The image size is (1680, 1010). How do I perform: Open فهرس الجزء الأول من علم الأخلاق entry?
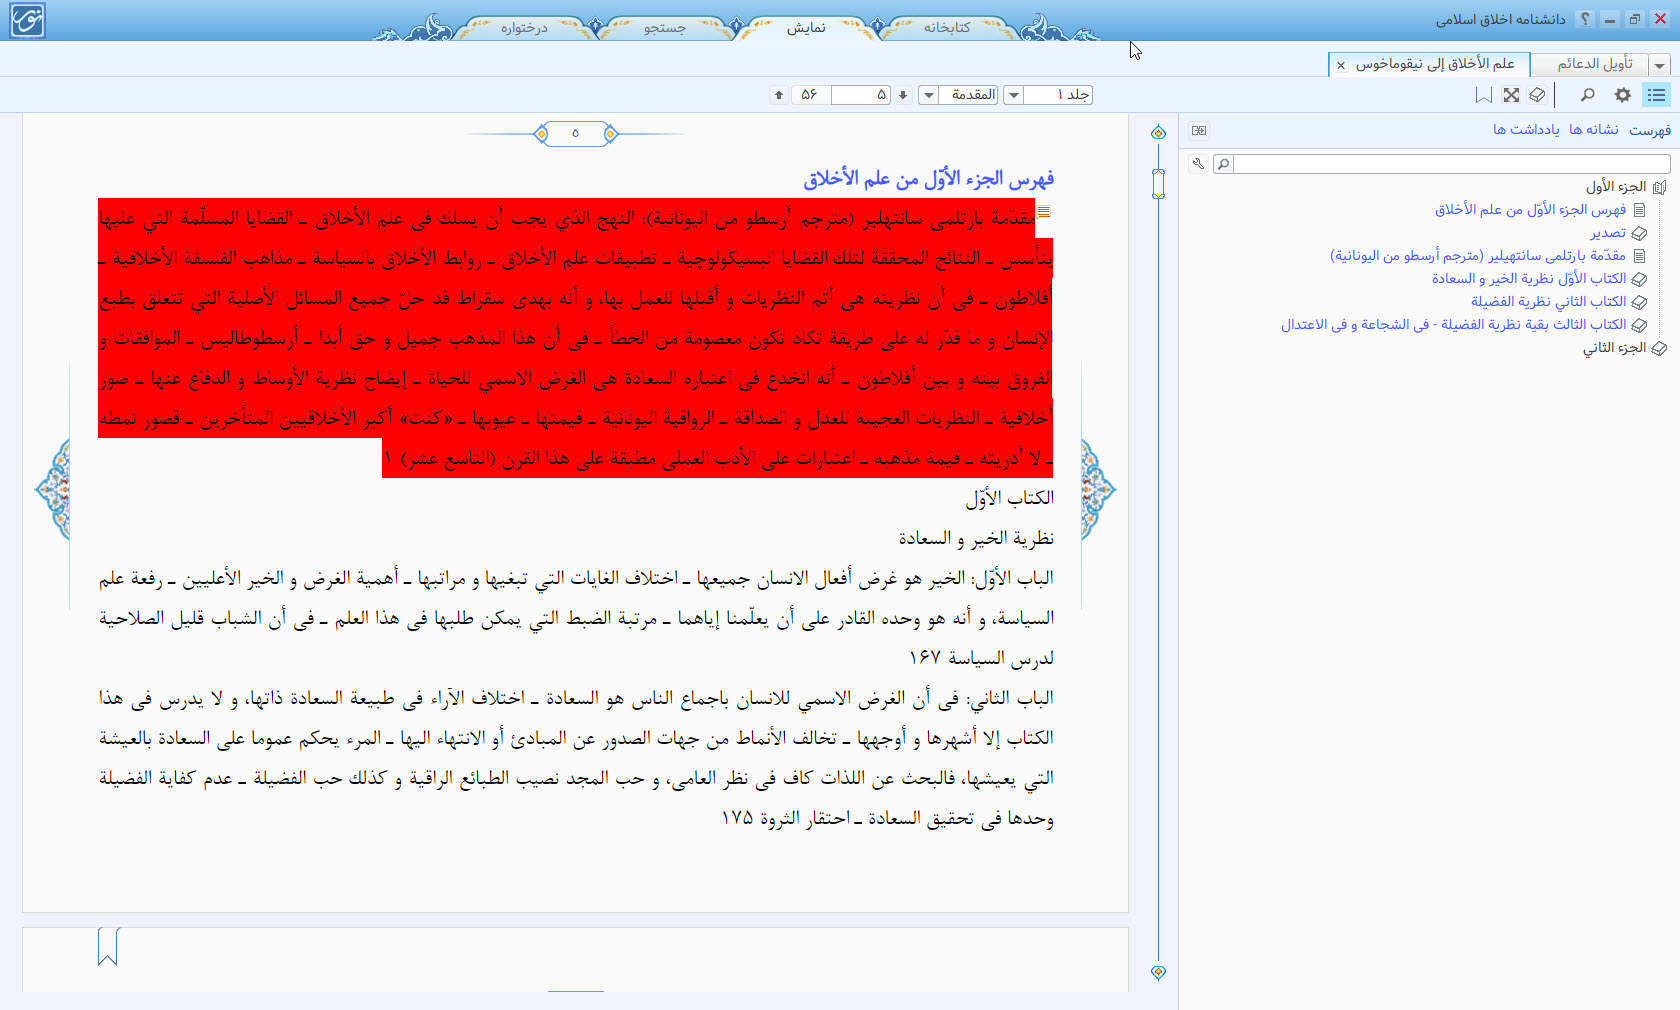coord(1530,210)
